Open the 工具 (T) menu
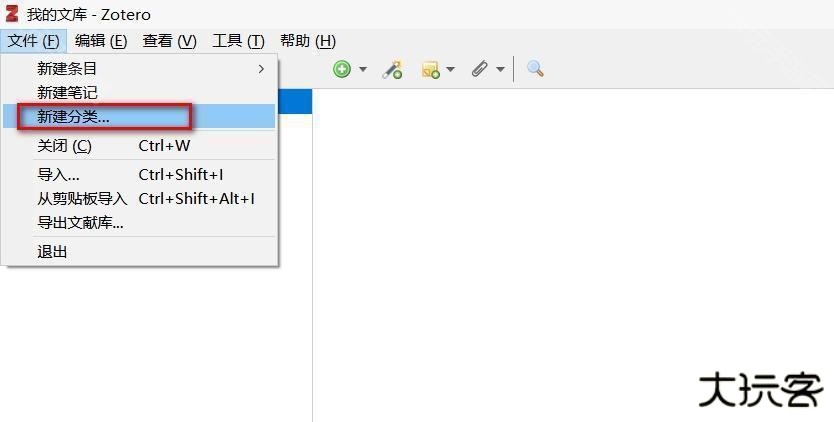Screen dimensions: 834x422 (x=238, y=41)
